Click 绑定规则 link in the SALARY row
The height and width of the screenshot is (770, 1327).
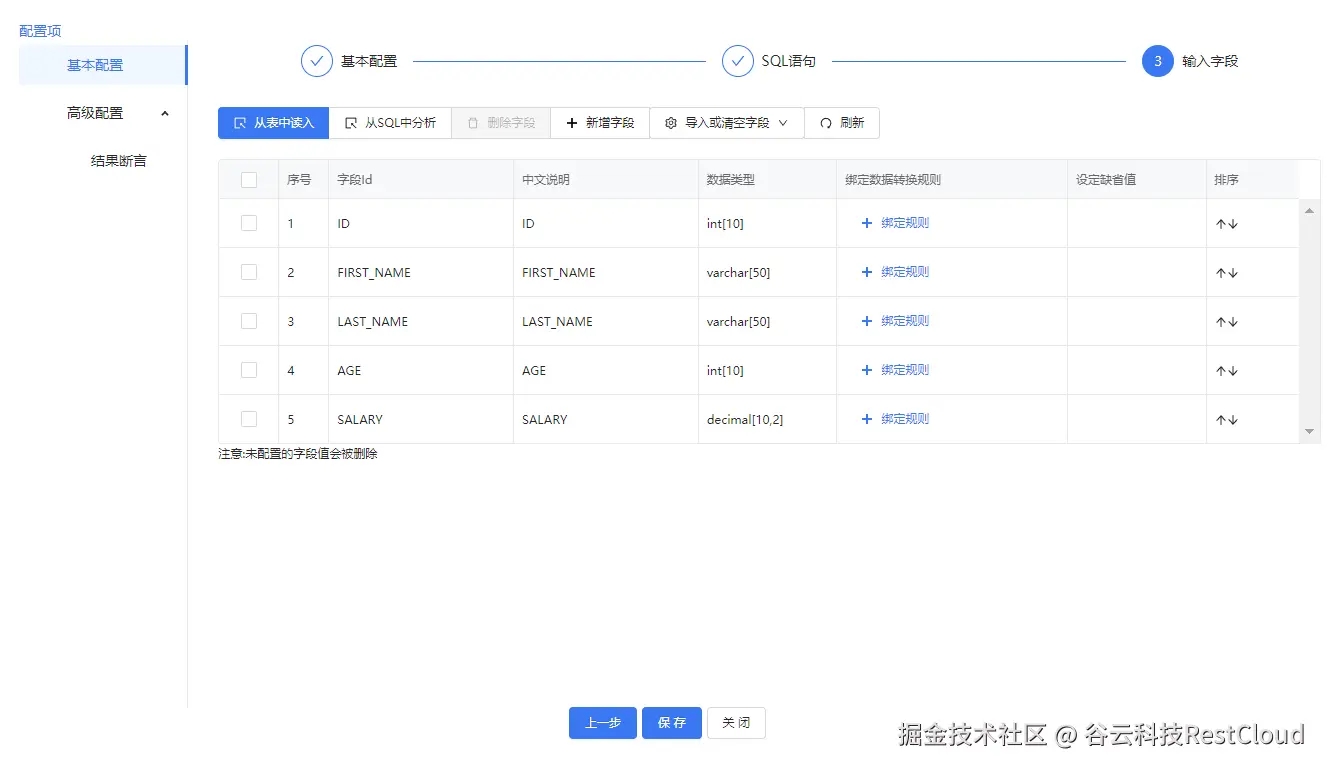click(x=895, y=419)
